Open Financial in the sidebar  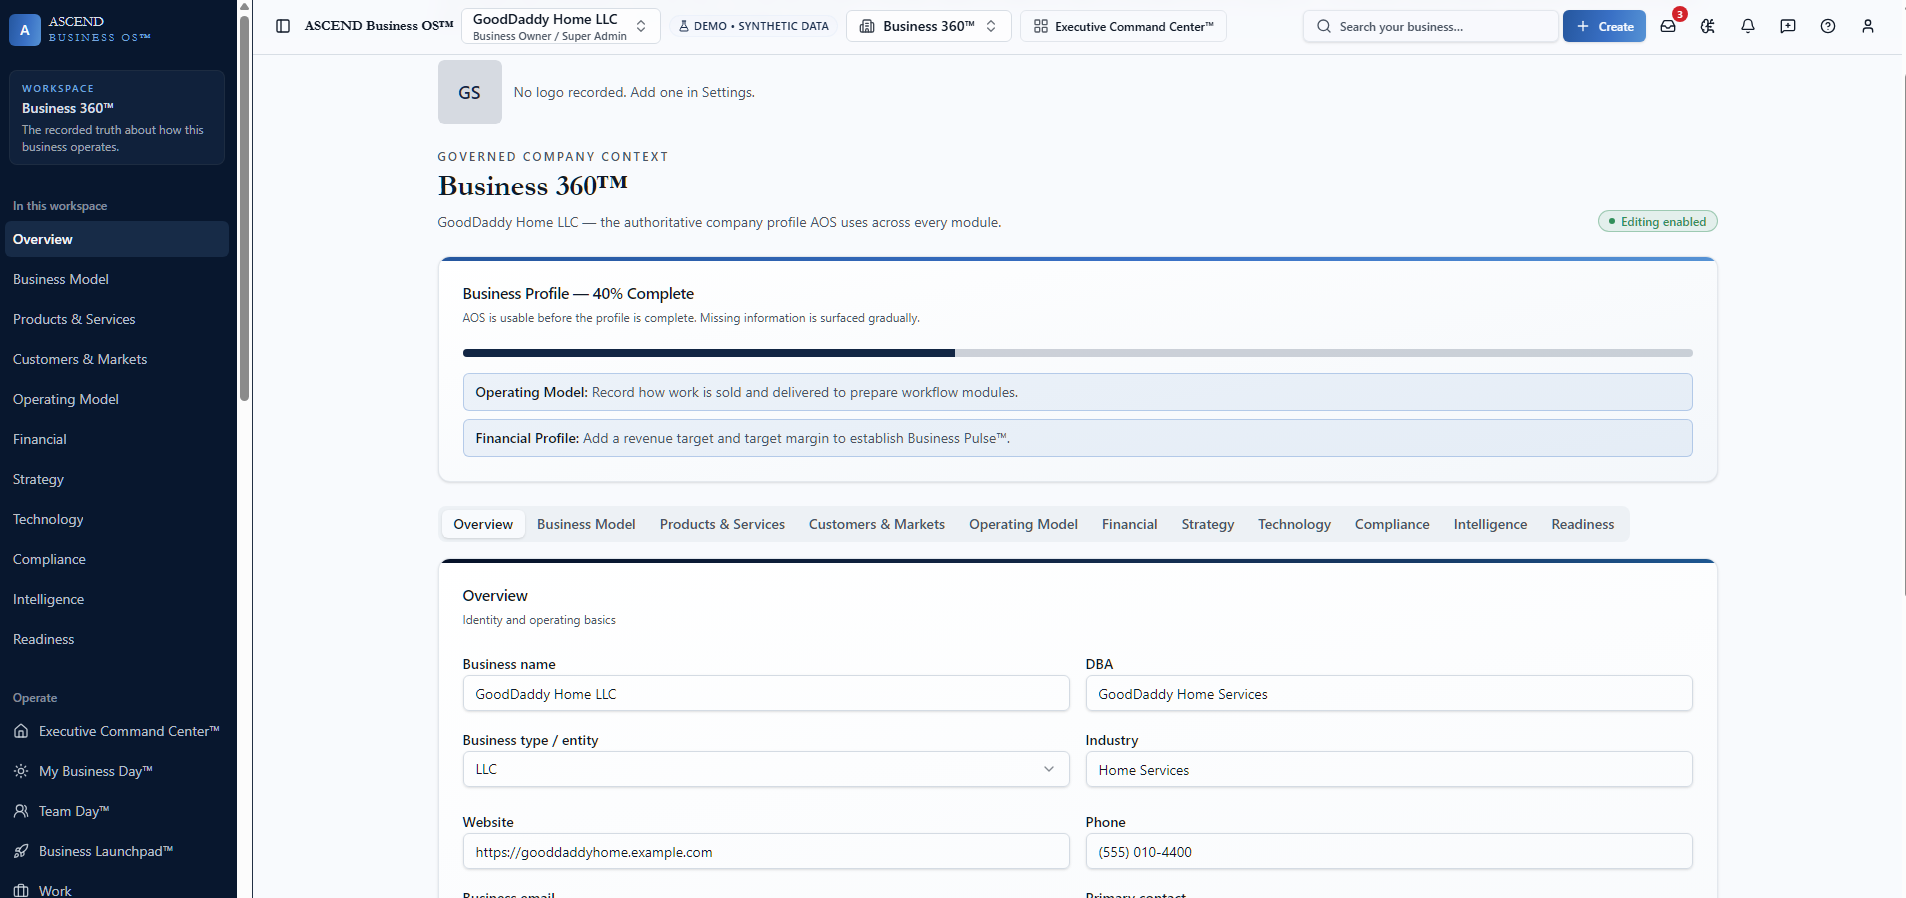(116, 439)
